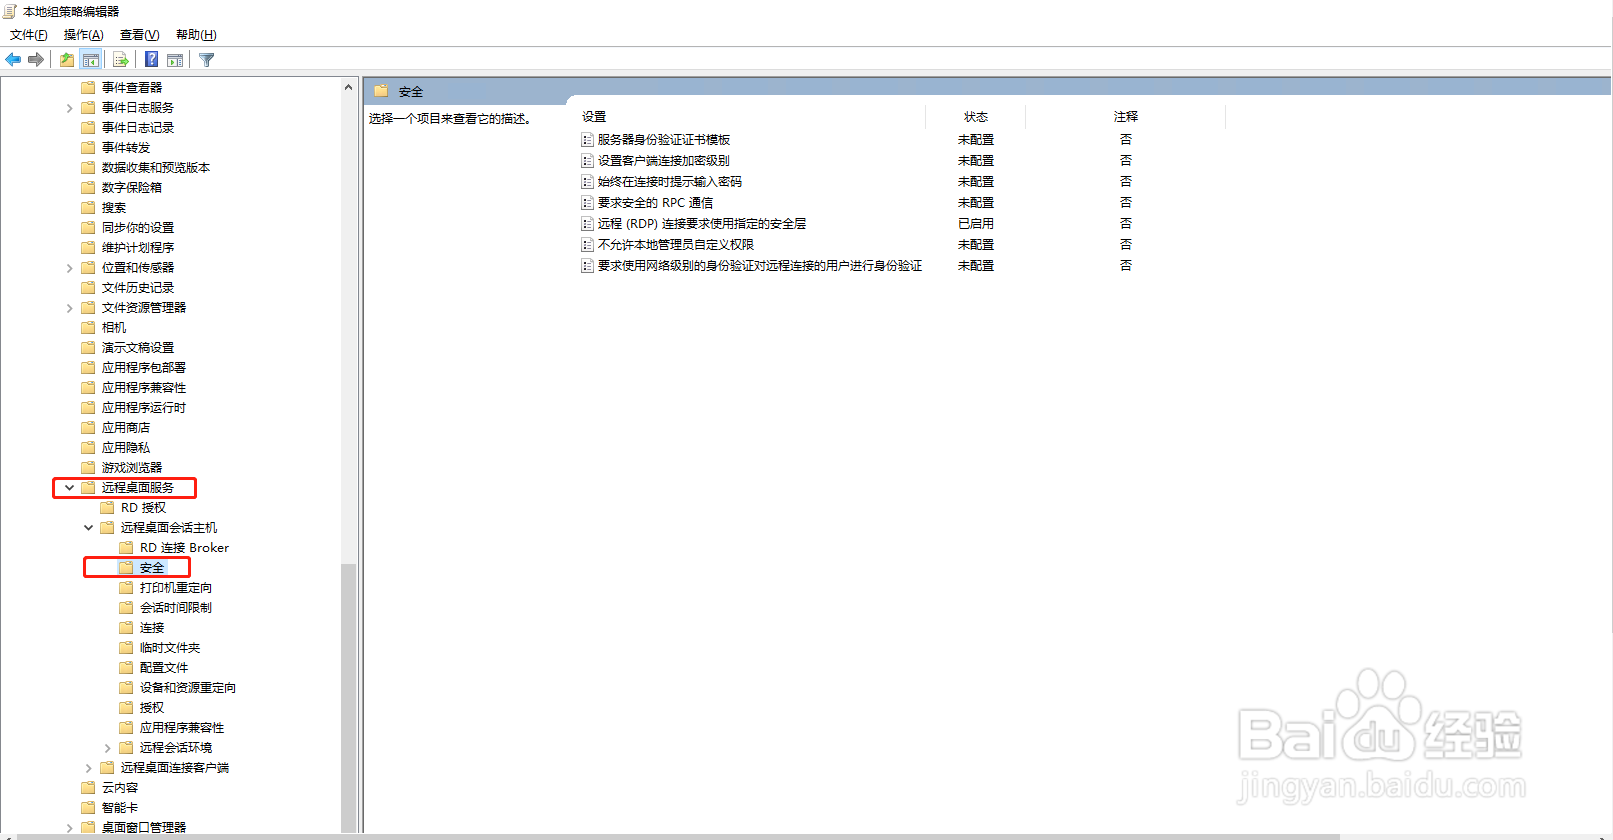Click the policy icon beside 要求安全的 RPC 通信
The image size is (1613, 840).
click(x=588, y=203)
